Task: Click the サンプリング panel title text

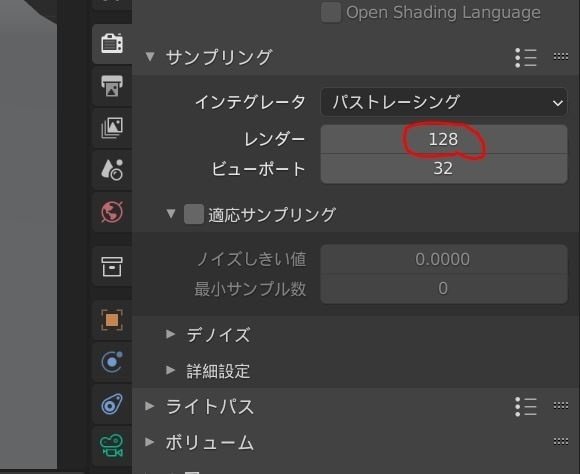Action: (x=219, y=57)
